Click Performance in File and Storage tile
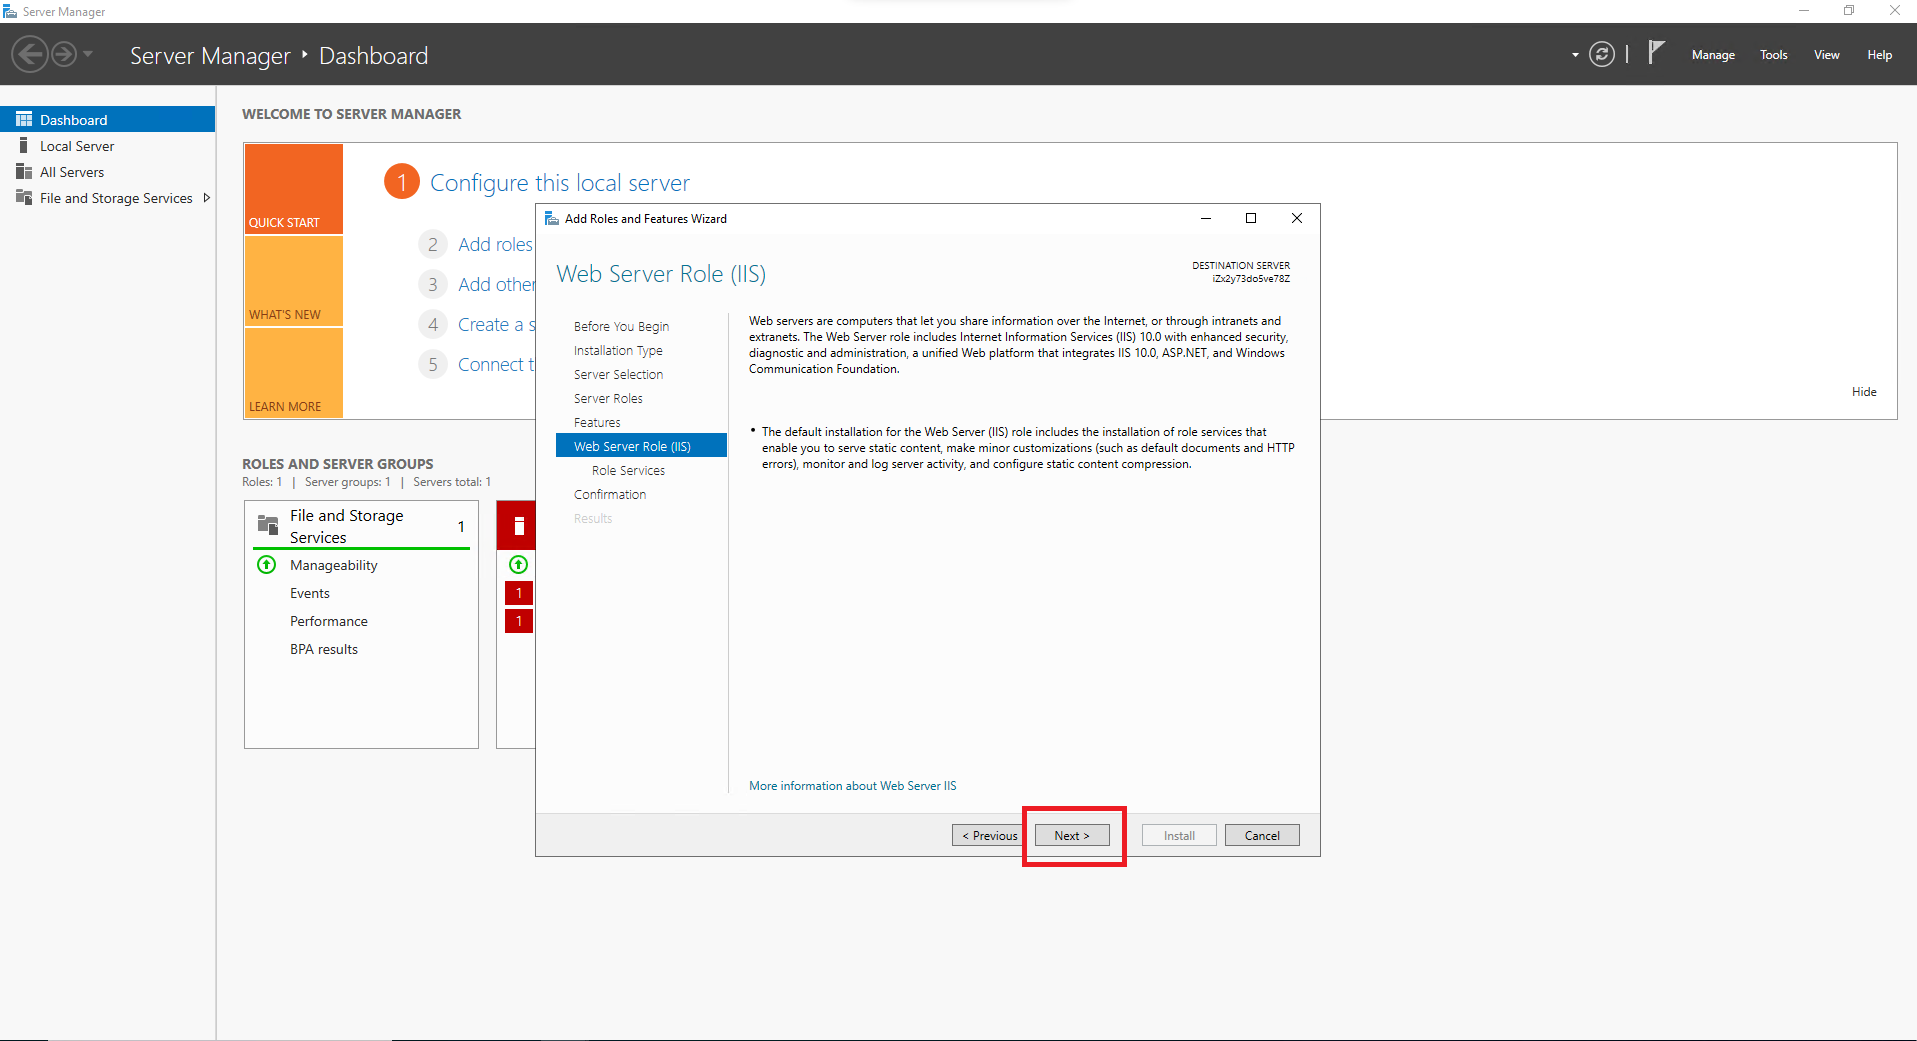The width and height of the screenshot is (1917, 1041). (x=329, y=621)
